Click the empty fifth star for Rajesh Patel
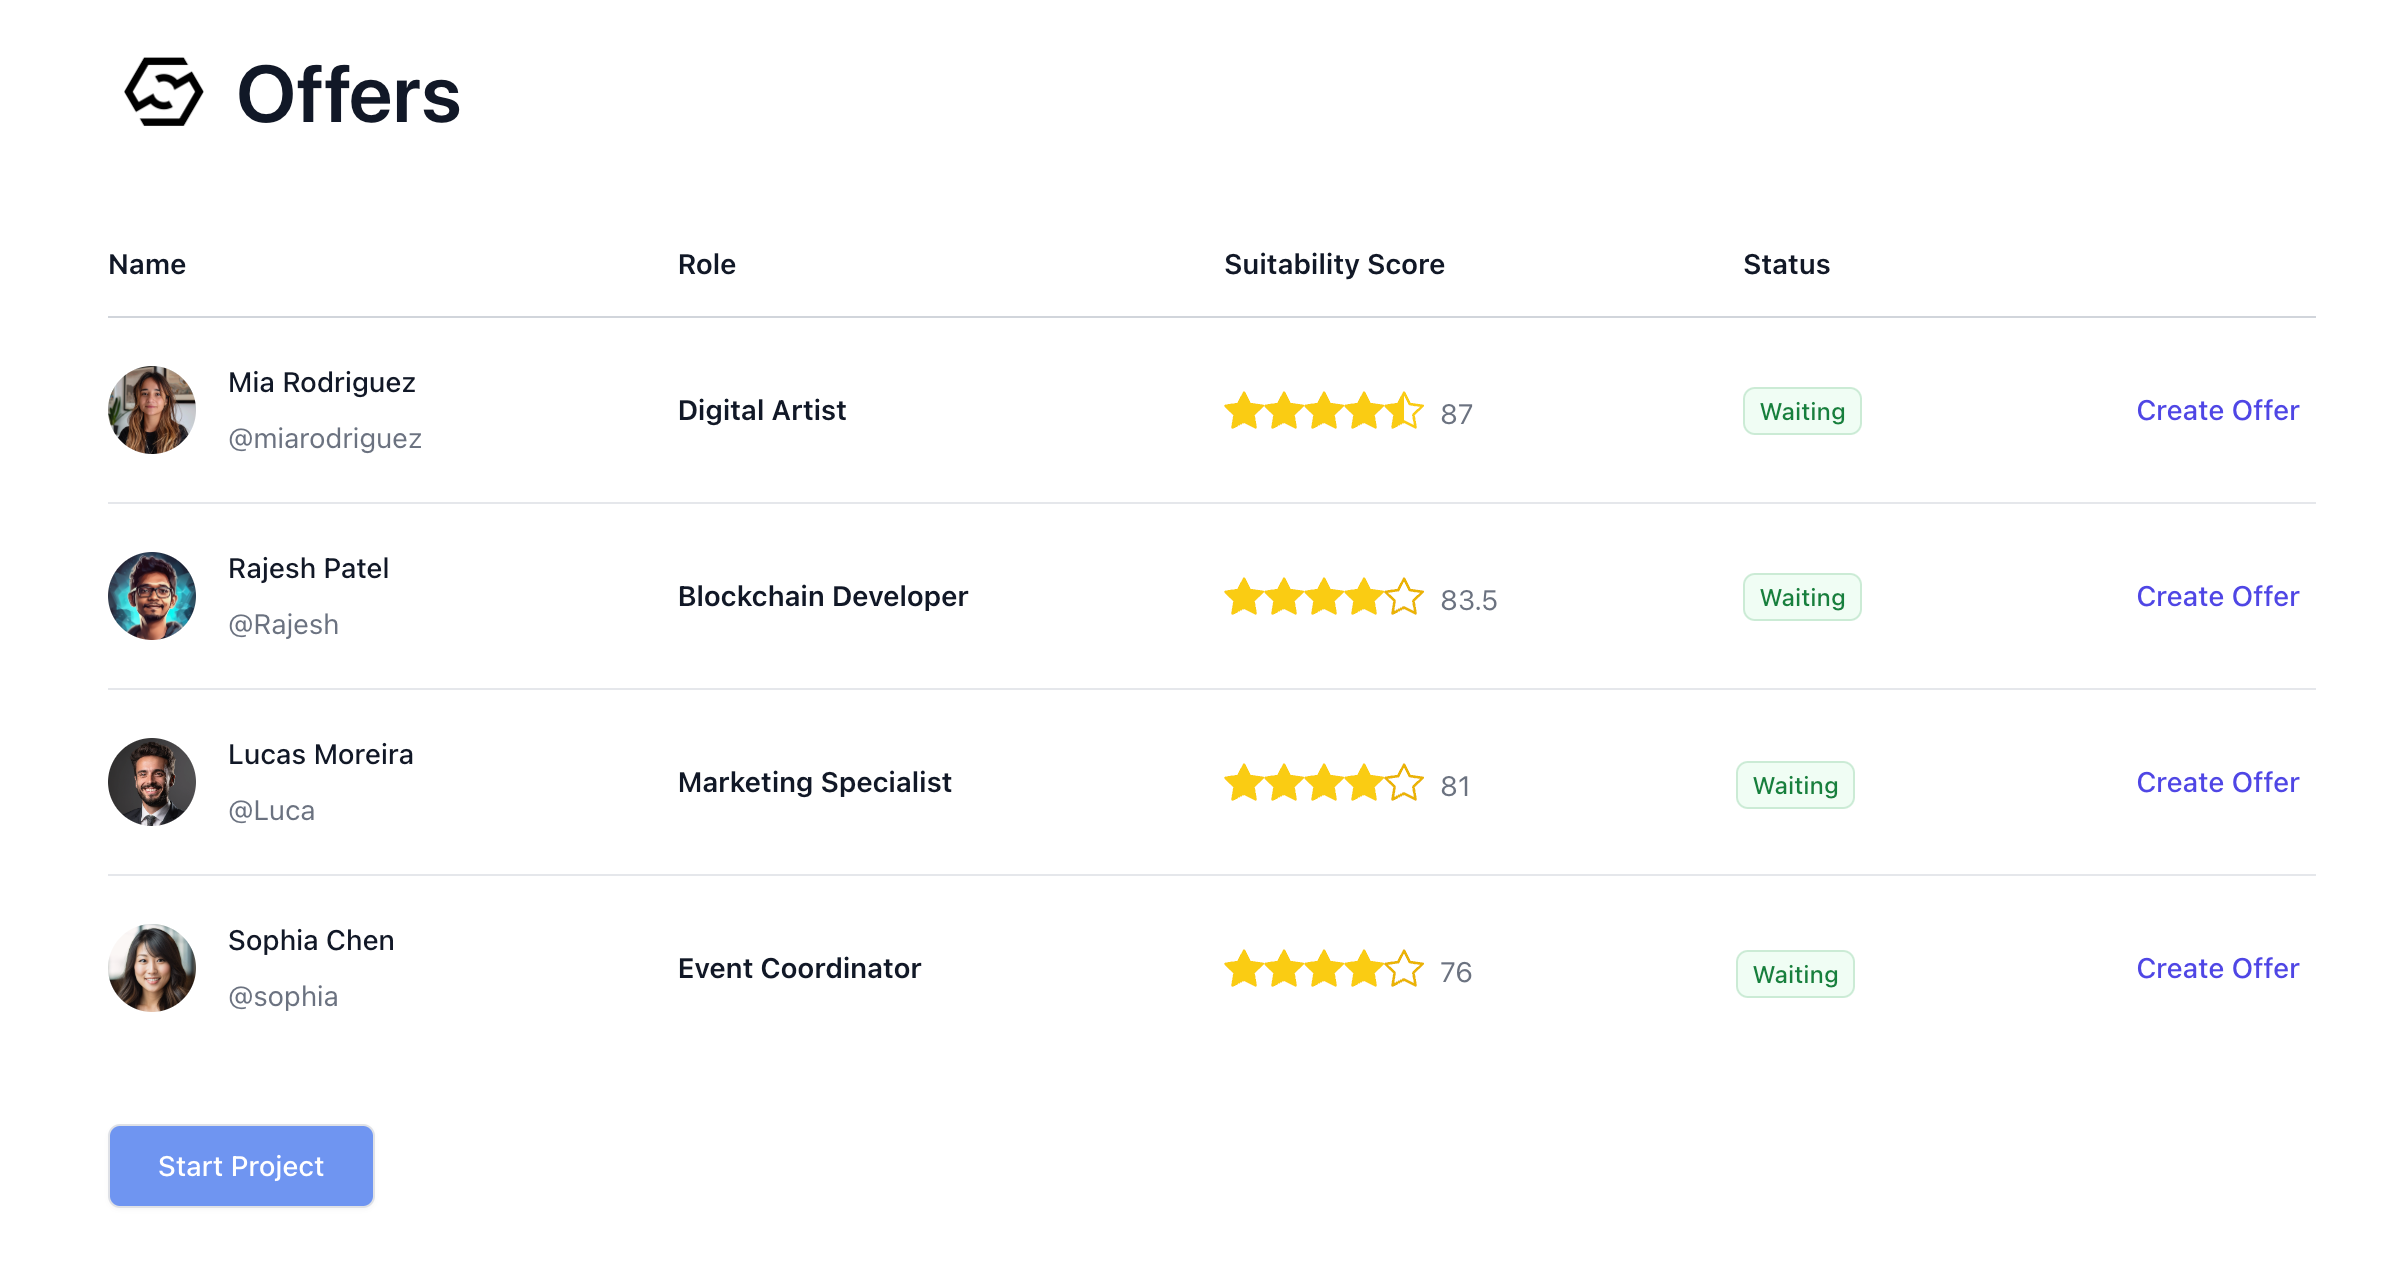Screen dimensions: 2402x1264 pyautogui.click(x=1404, y=597)
